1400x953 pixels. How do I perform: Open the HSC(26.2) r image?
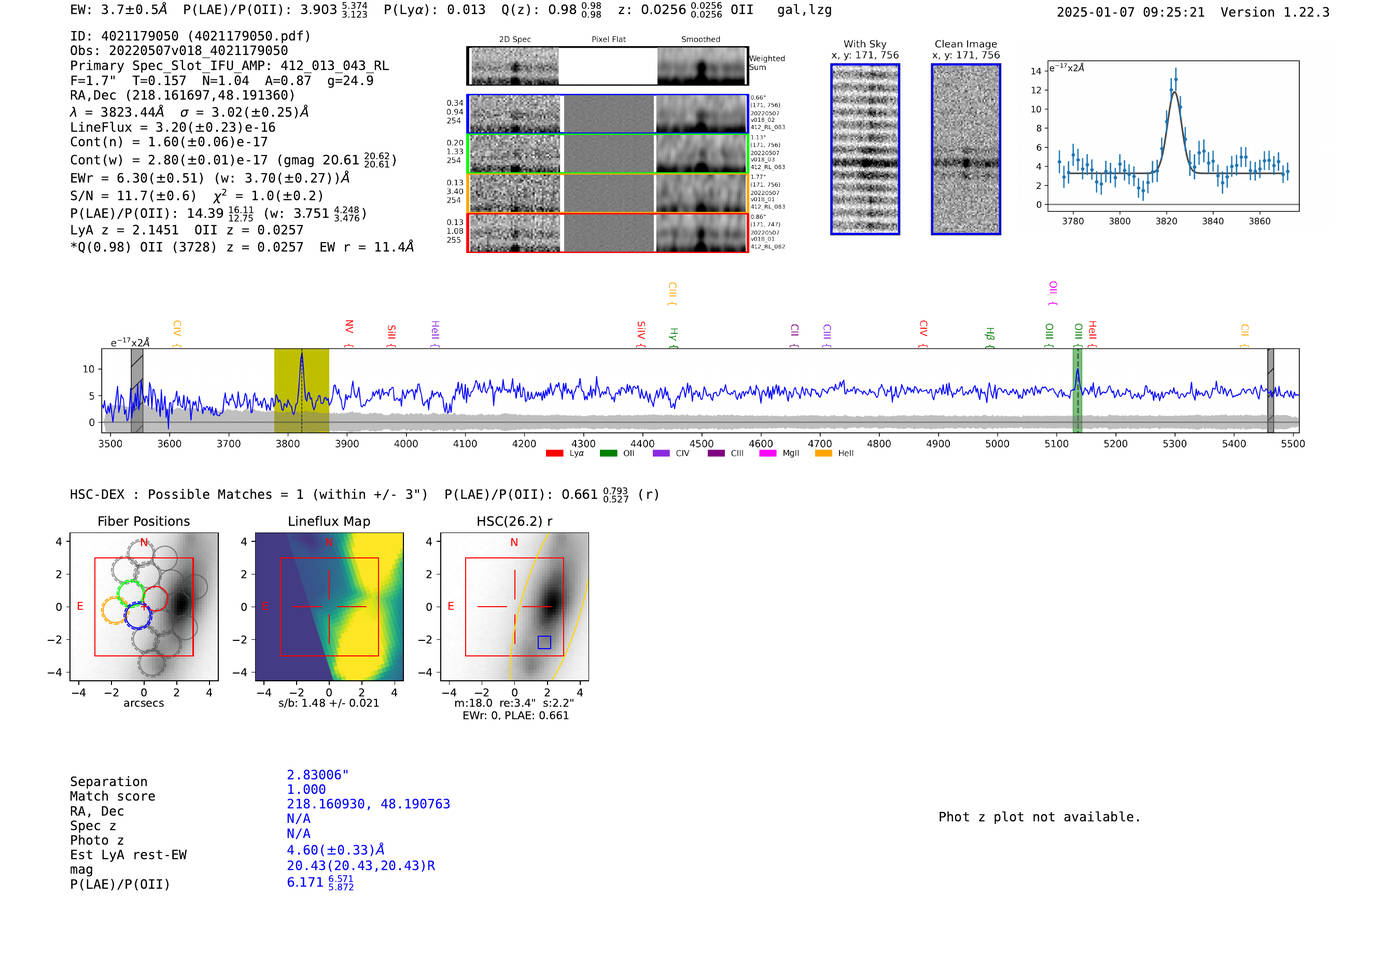514,607
